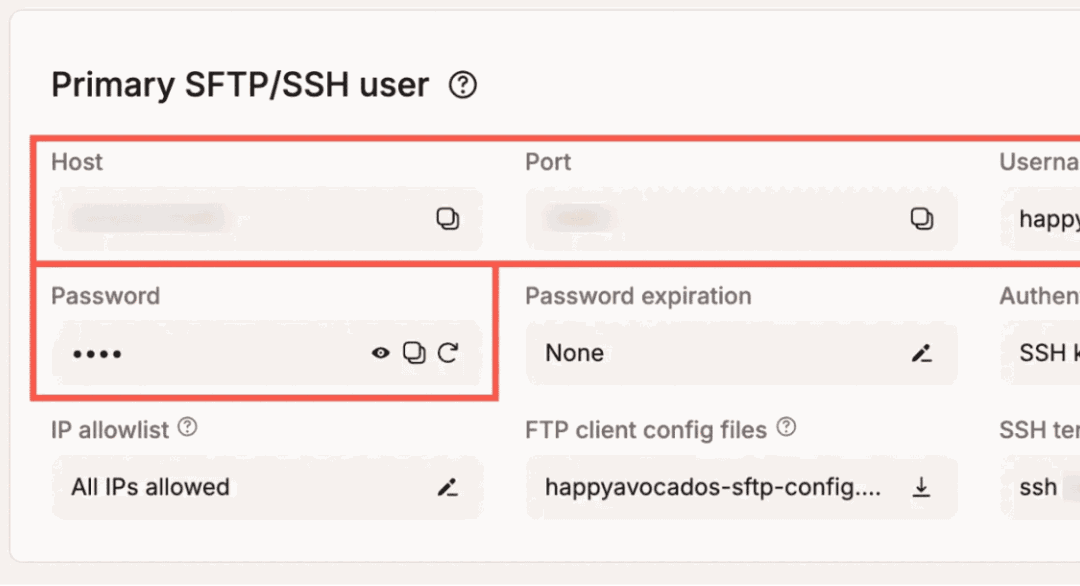Regenerate the SFTP password
Viewport: 1080px width, 586px height.
point(449,353)
